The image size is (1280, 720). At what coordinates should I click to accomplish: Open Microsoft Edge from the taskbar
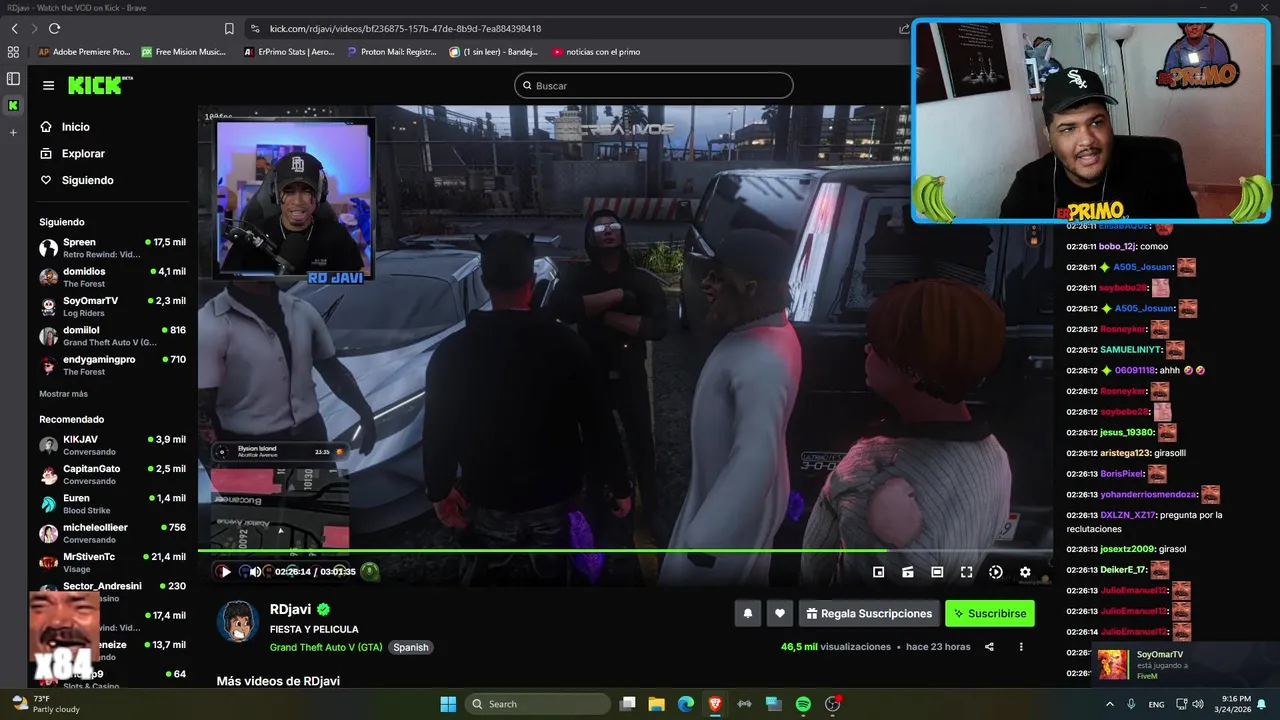[686, 704]
